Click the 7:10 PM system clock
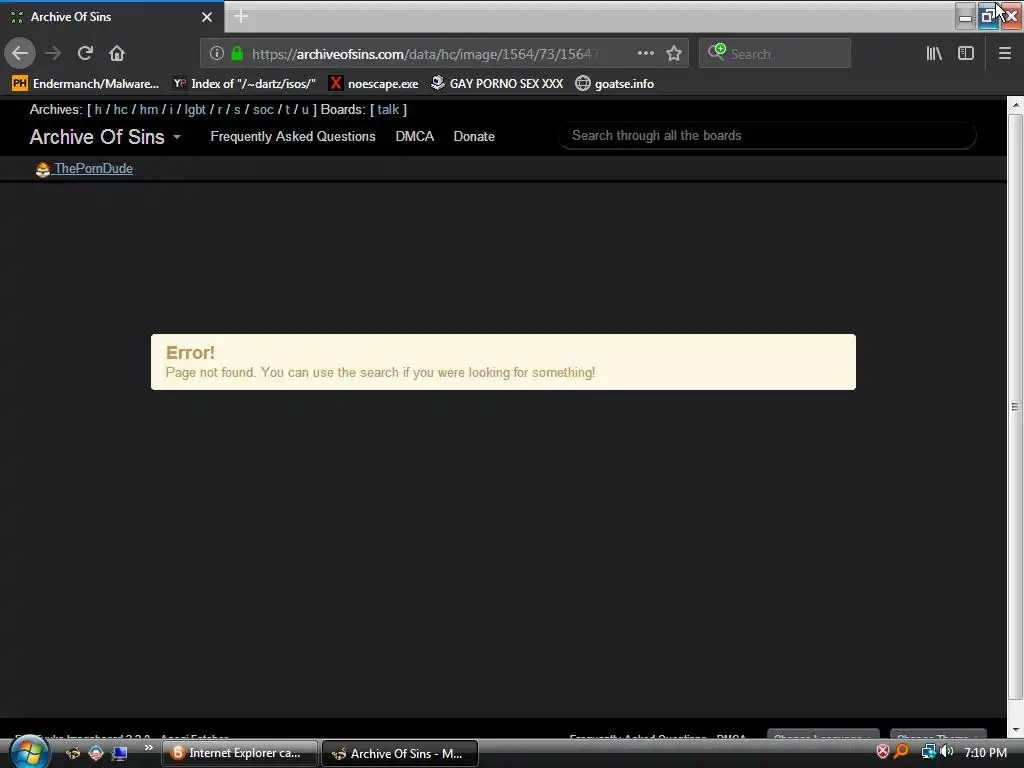The image size is (1024, 768). (985, 752)
